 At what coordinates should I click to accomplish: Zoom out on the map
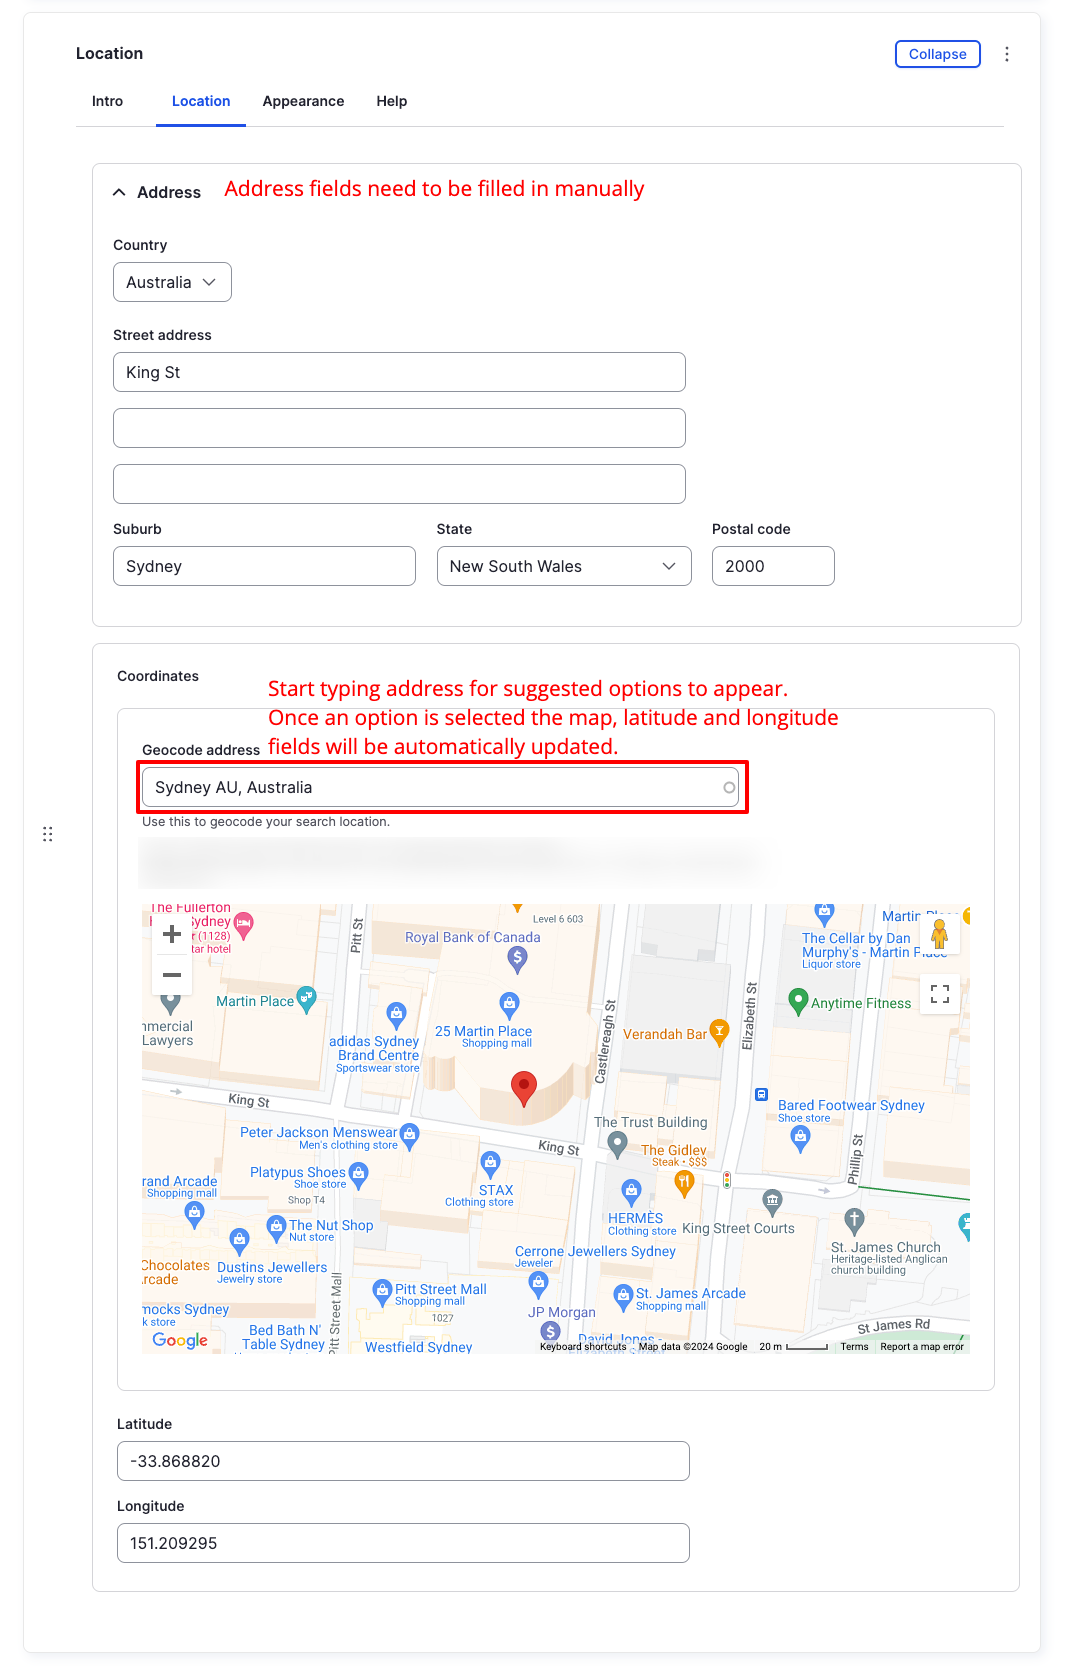pyautogui.click(x=172, y=975)
